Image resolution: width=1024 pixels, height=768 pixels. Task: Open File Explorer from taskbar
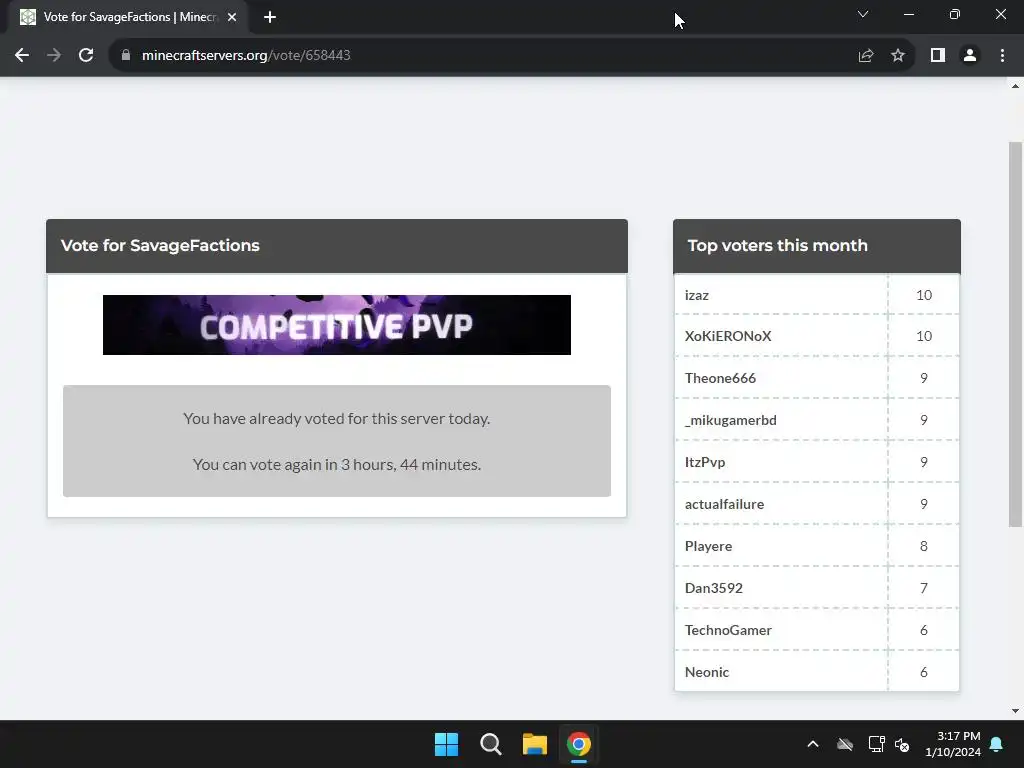click(535, 744)
